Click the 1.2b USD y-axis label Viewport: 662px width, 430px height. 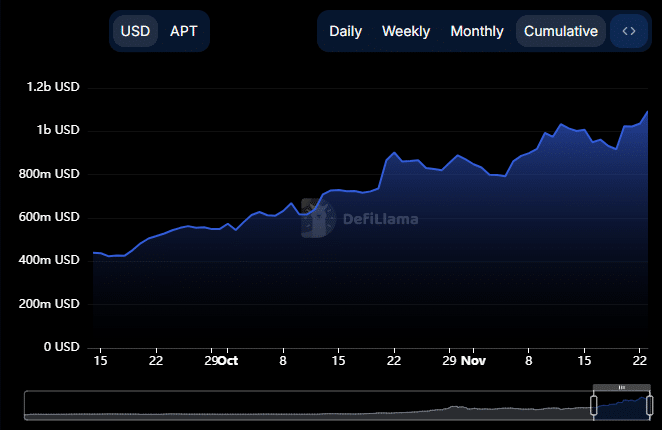click(x=53, y=88)
